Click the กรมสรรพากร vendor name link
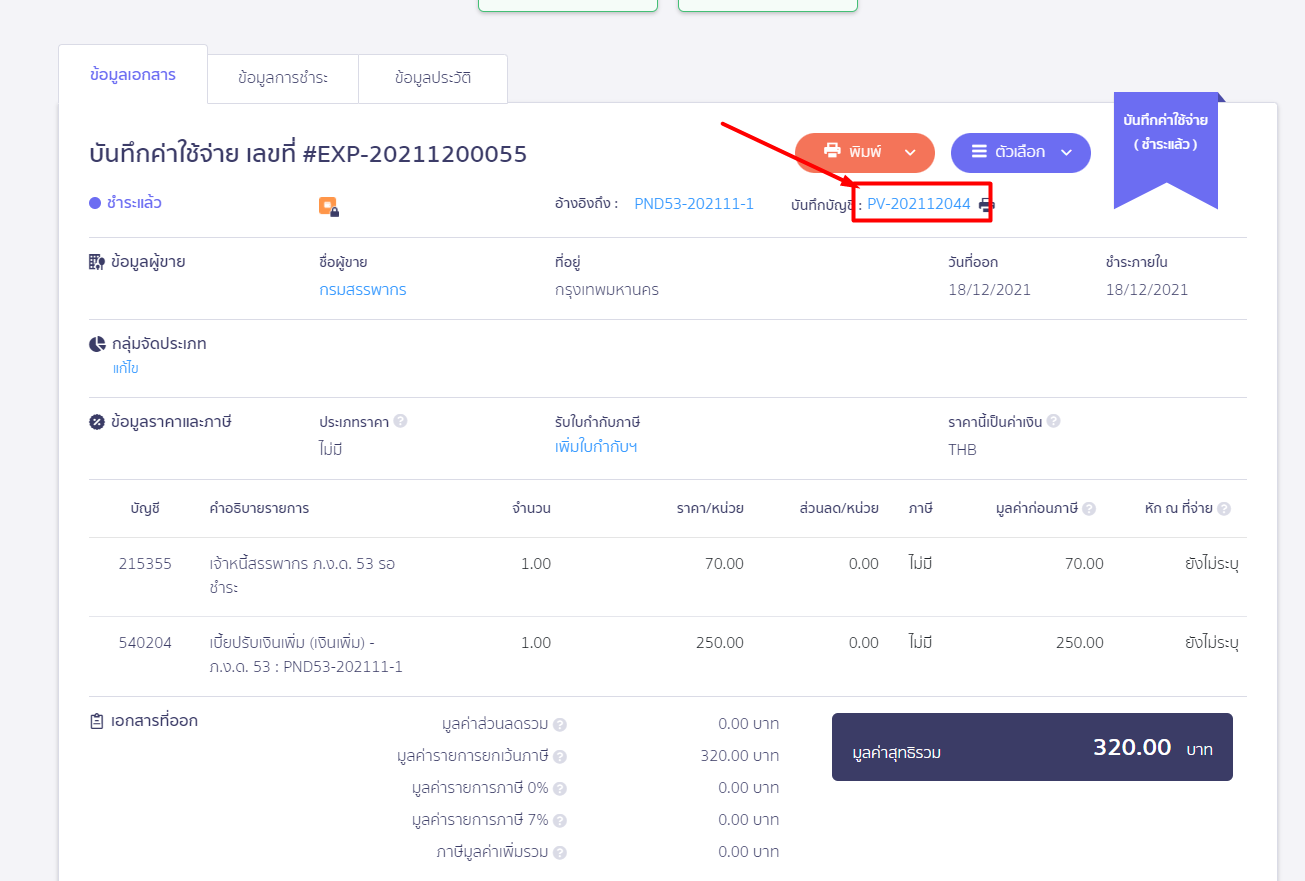Viewport: 1305px width, 881px height. click(x=363, y=290)
